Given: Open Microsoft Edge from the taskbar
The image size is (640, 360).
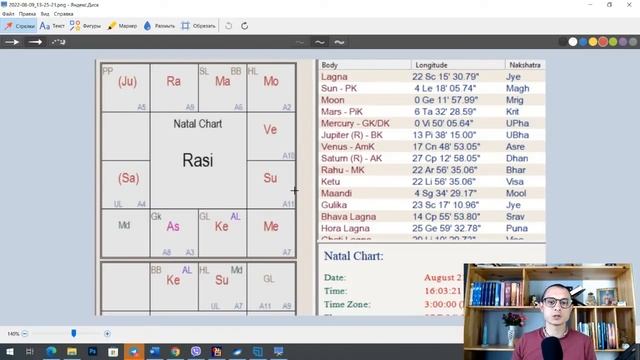Looking at the screenshot, I should click(x=51, y=351).
